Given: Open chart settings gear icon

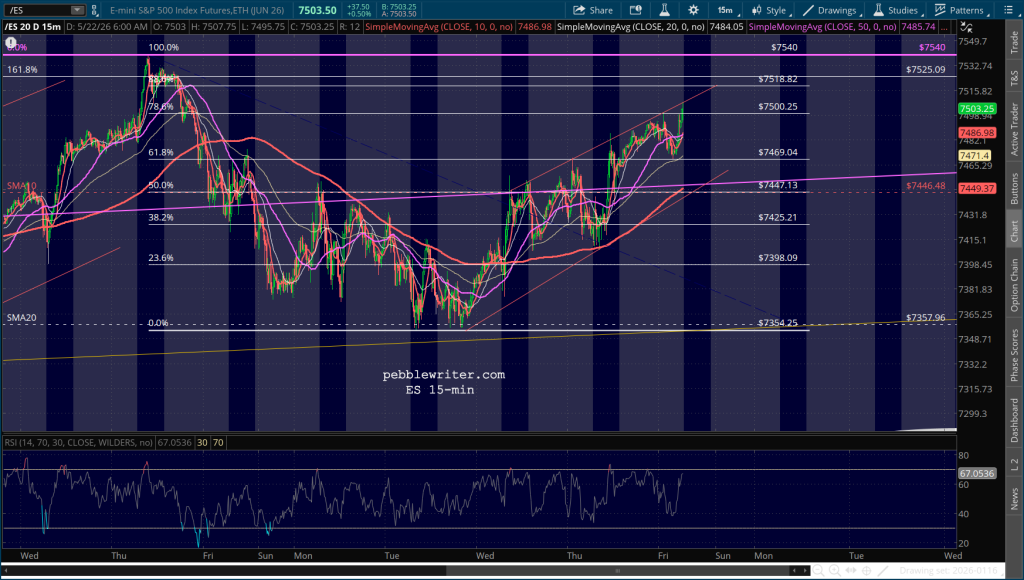Looking at the screenshot, I should pyautogui.click(x=693, y=10).
